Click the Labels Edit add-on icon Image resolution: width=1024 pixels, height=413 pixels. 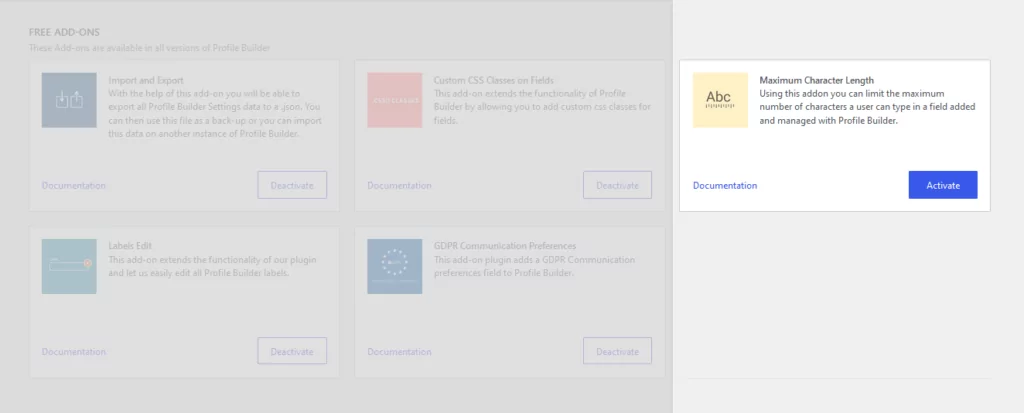(69, 266)
